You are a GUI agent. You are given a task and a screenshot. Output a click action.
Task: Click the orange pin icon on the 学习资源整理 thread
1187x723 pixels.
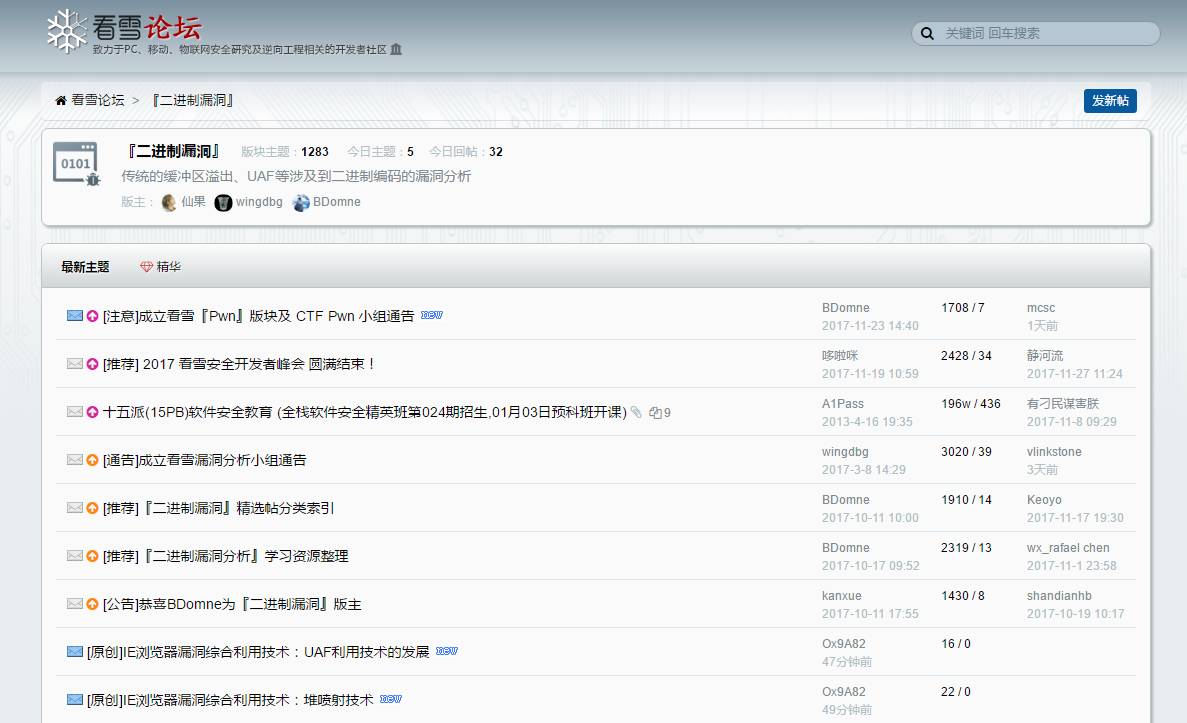click(92, 556)
